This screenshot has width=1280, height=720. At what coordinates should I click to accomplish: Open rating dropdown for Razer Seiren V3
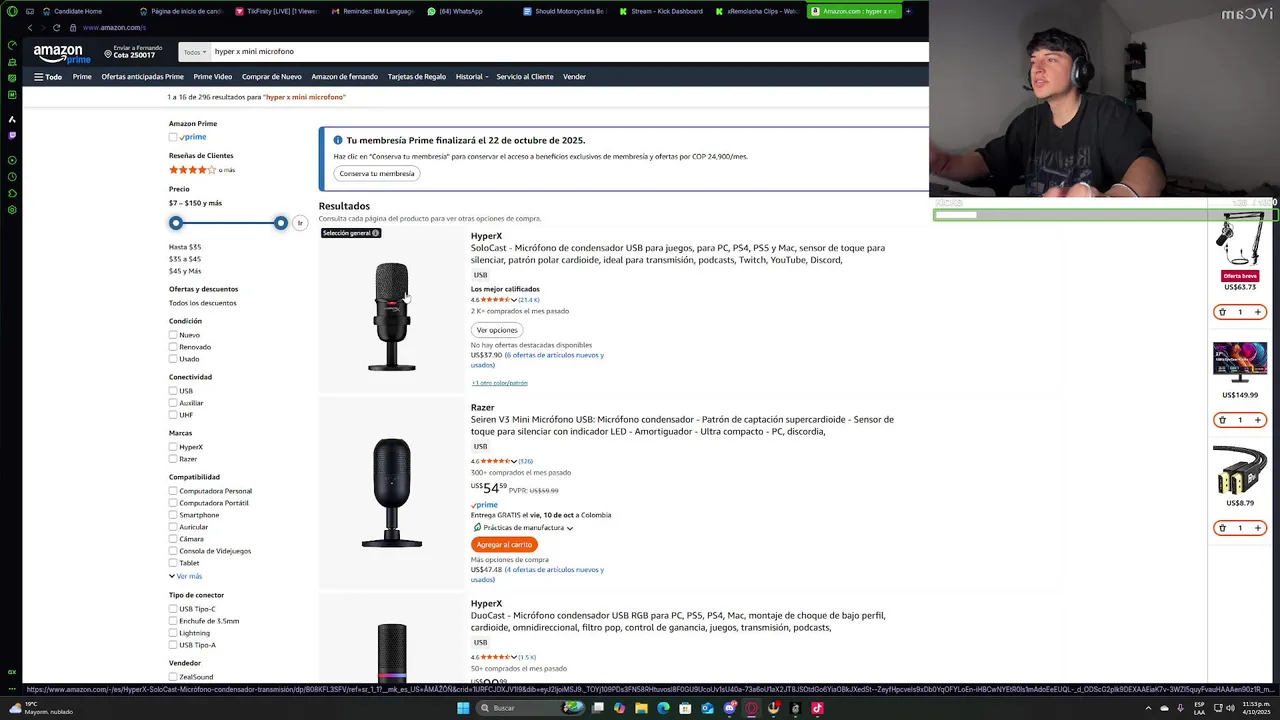(514, 462)
